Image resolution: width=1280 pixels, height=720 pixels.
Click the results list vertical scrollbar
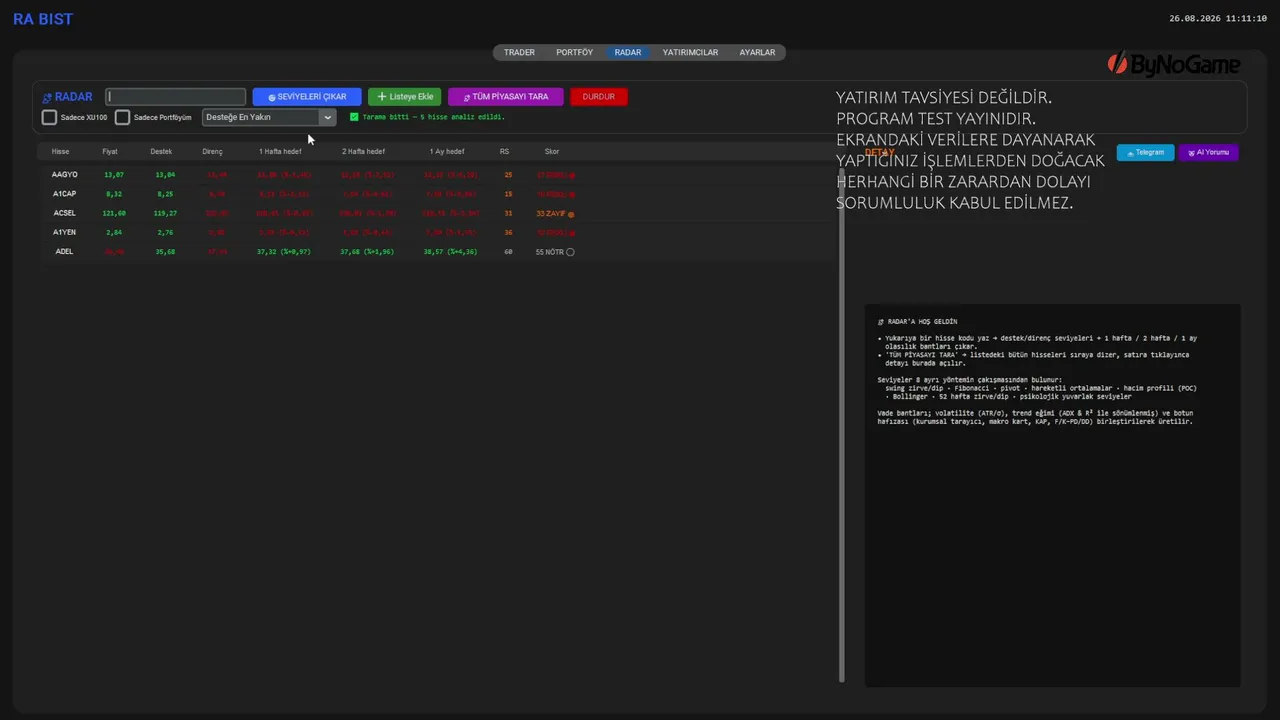(x=842, y=425)
